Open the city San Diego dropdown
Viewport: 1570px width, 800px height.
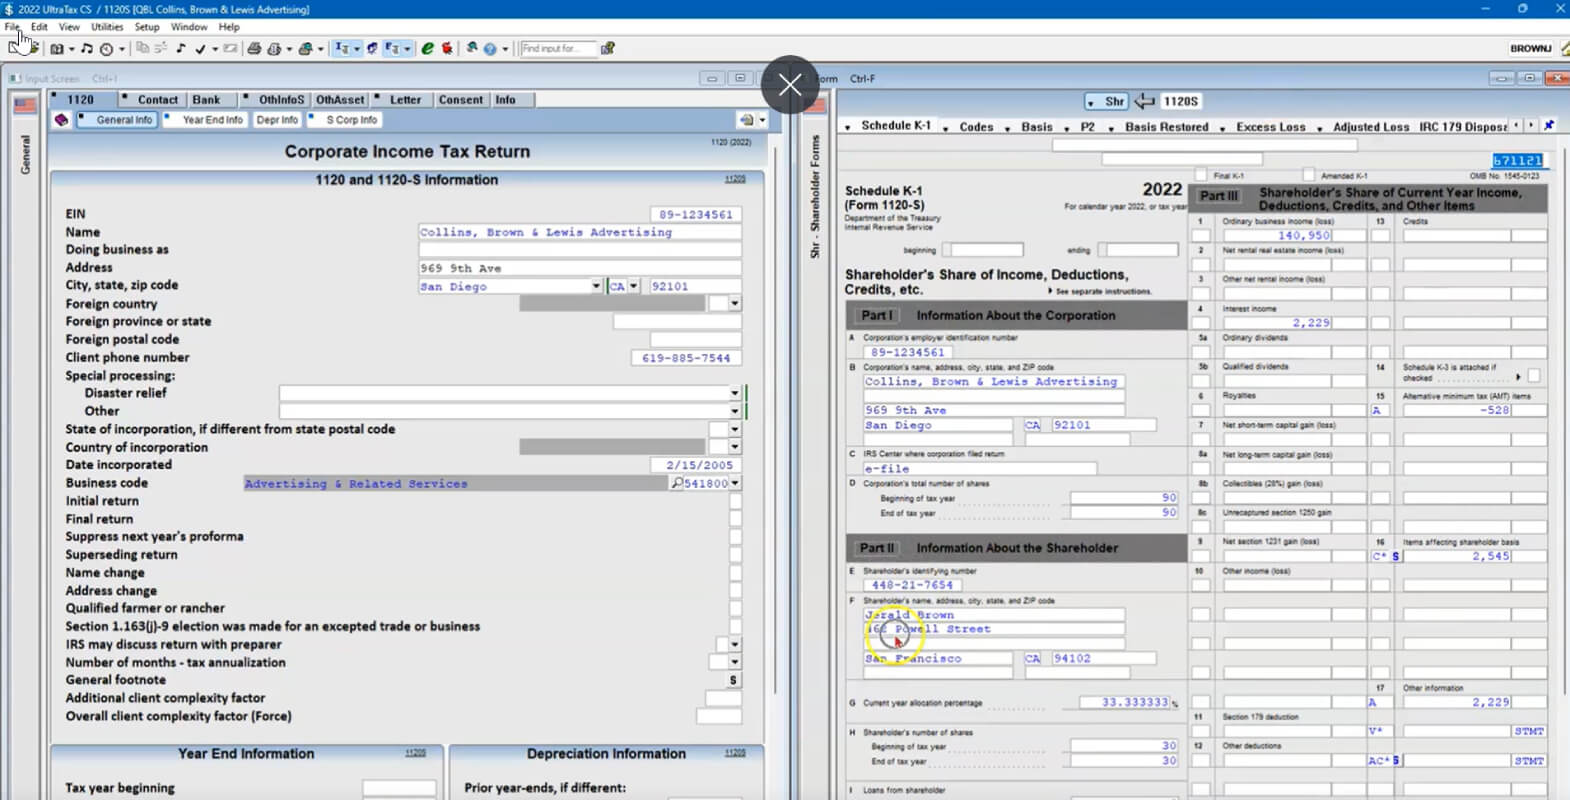[x=596, y=286]
